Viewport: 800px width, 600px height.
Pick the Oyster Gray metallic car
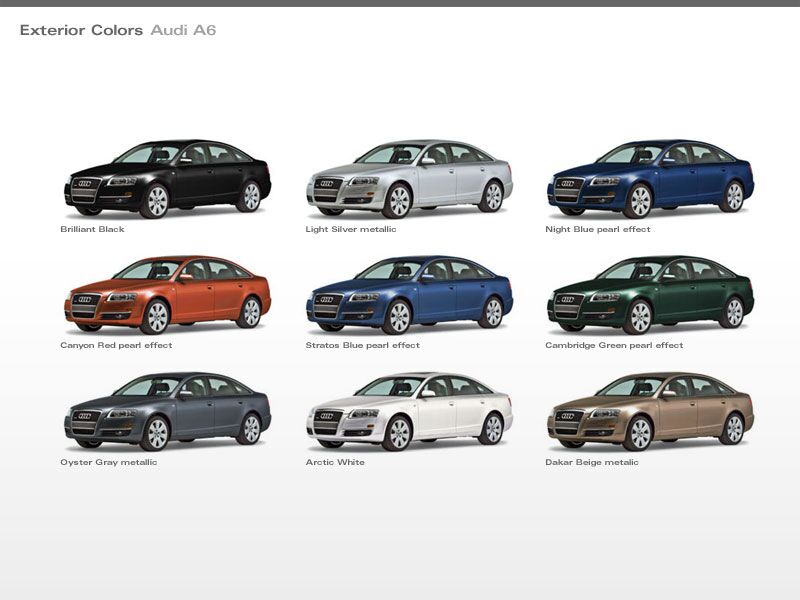click(167, 411)
